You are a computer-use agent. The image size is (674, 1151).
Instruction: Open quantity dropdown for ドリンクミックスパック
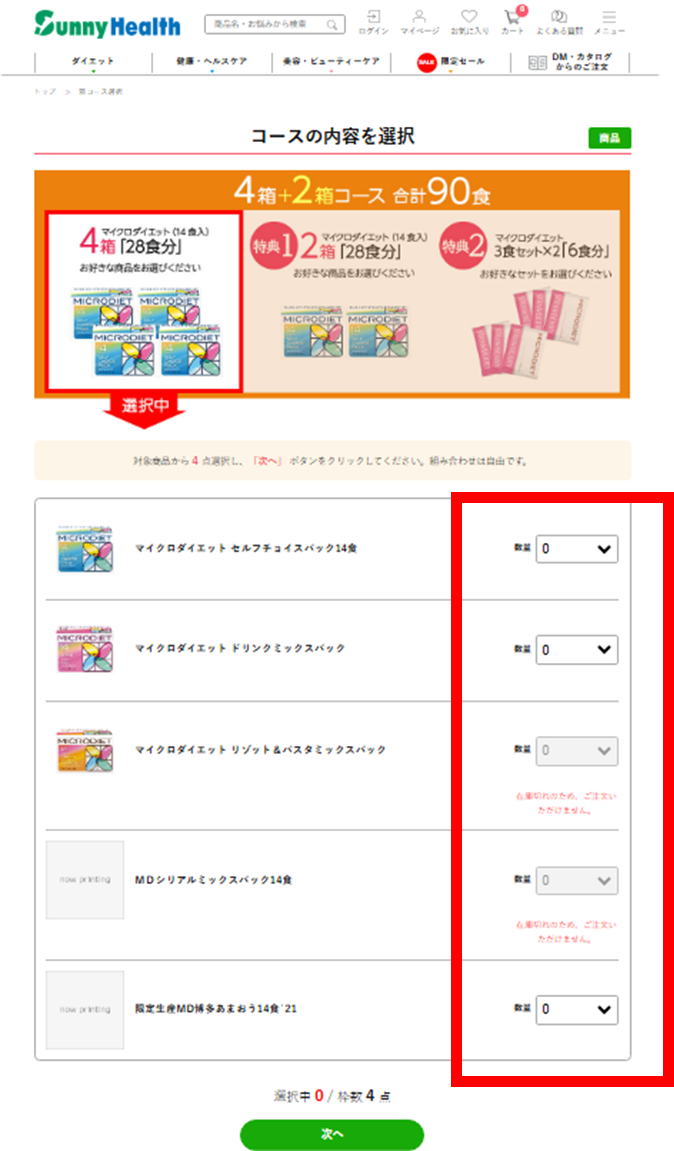577,650
